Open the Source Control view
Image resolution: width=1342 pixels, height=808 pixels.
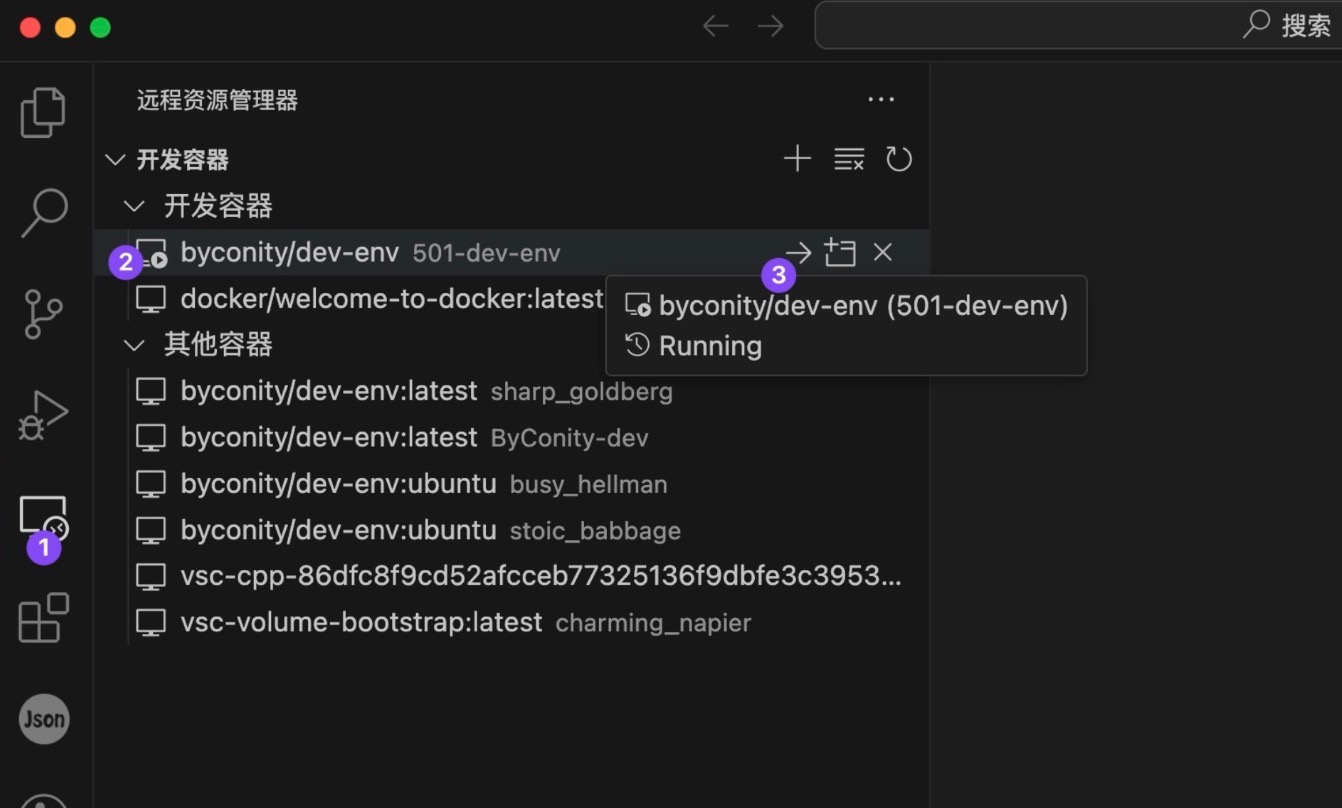pyautogui.click(x=43, y=314)
